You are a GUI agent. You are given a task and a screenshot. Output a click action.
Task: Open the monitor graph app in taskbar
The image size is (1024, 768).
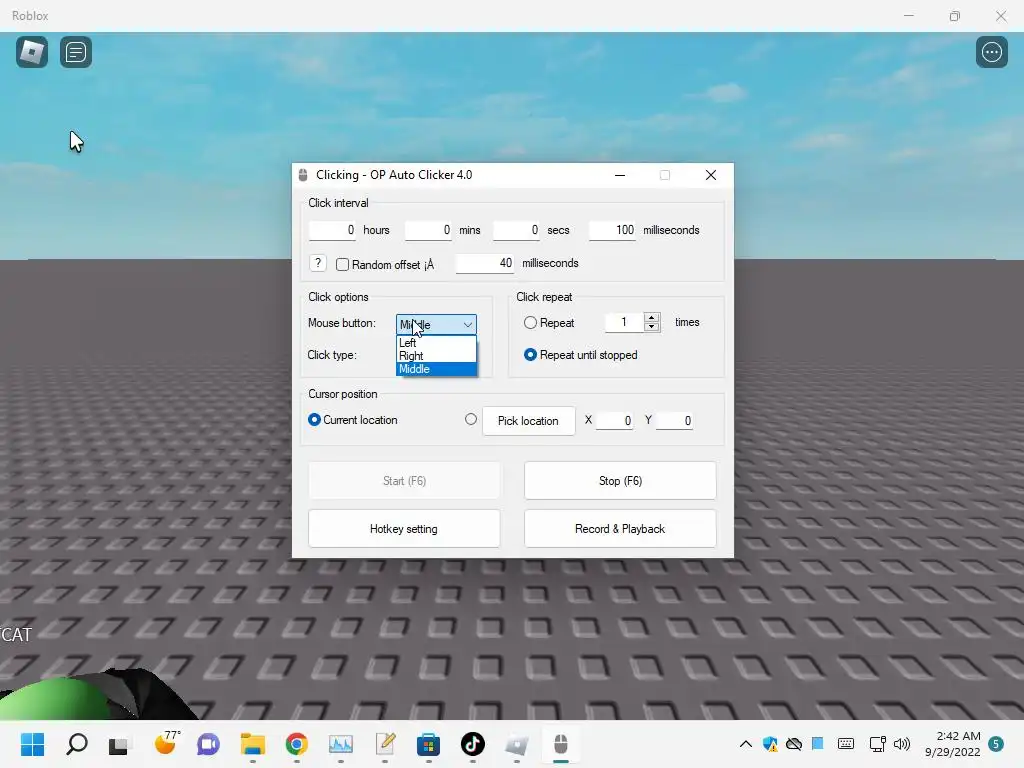pos(340,744)
